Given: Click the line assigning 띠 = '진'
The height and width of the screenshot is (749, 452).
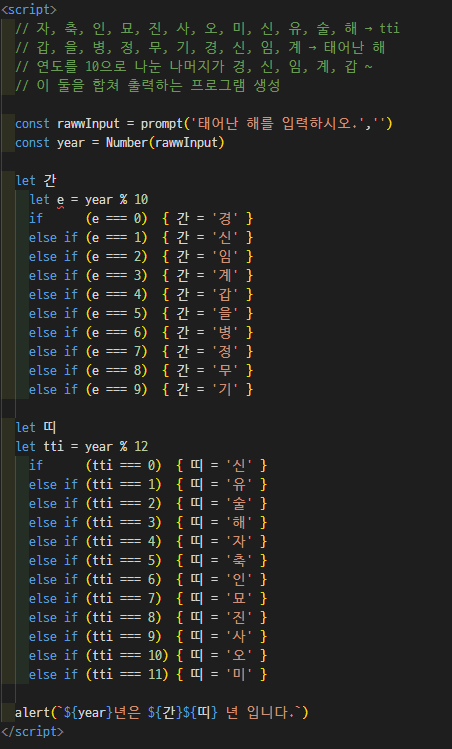Looking at the screenshot, I should coord(148,618).
